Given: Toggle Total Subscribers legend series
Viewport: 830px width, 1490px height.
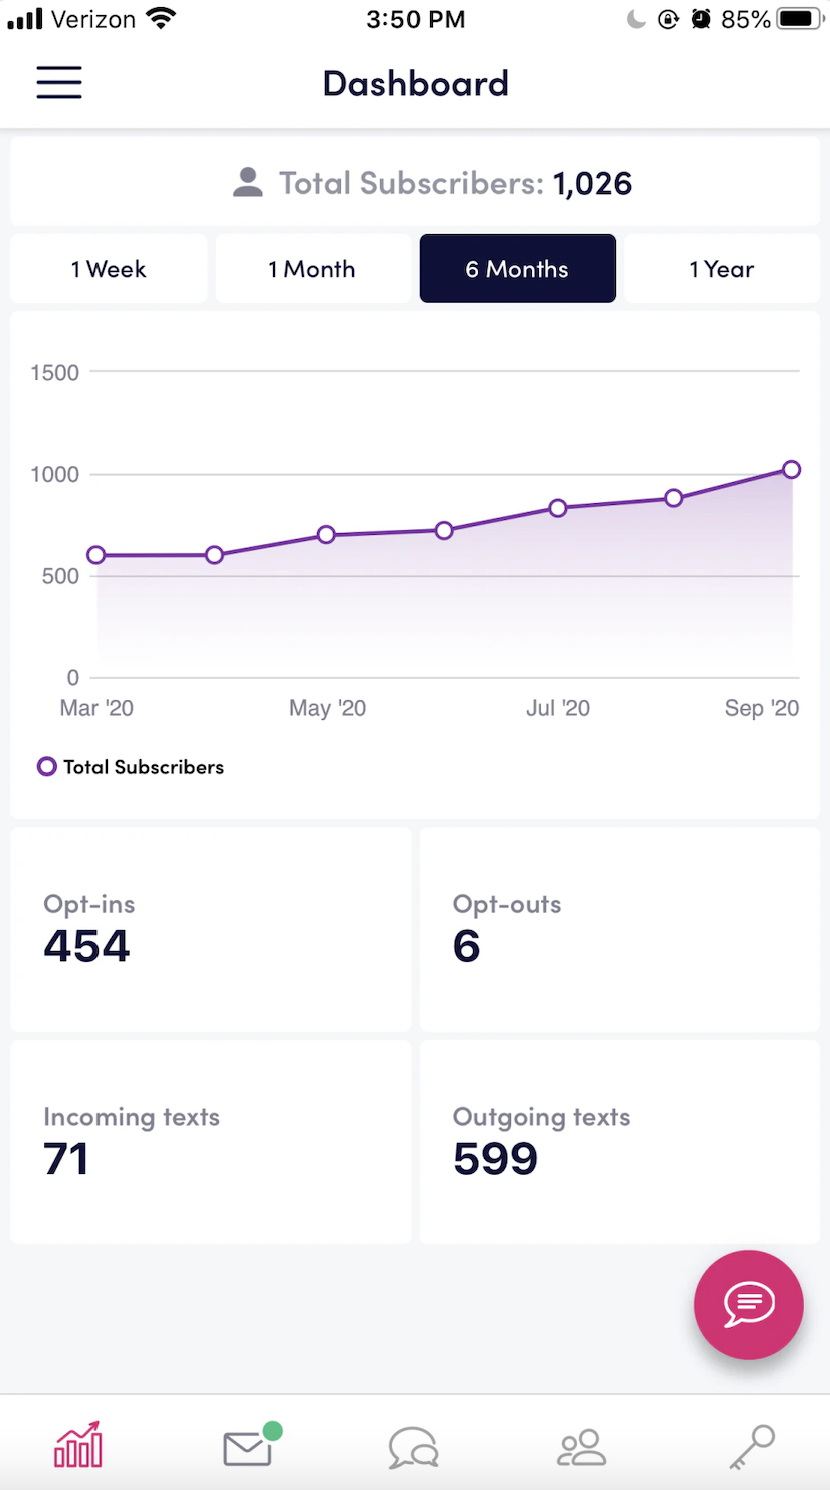Looking at the screenshot, I should (130, 767).
